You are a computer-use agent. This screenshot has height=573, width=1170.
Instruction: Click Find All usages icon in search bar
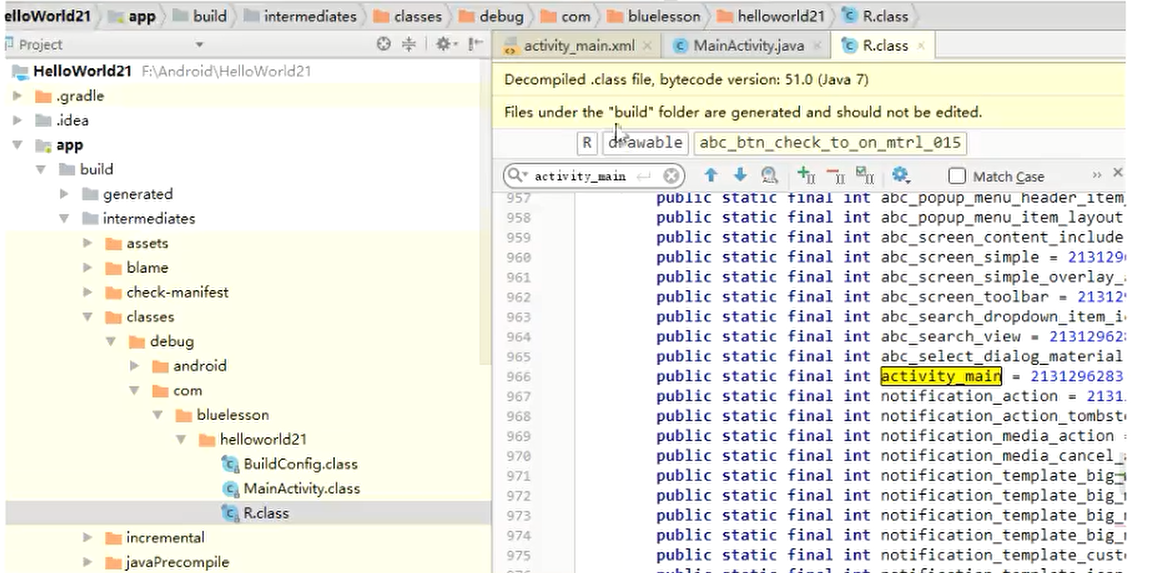pyautogui.click(x=769, y=175)
